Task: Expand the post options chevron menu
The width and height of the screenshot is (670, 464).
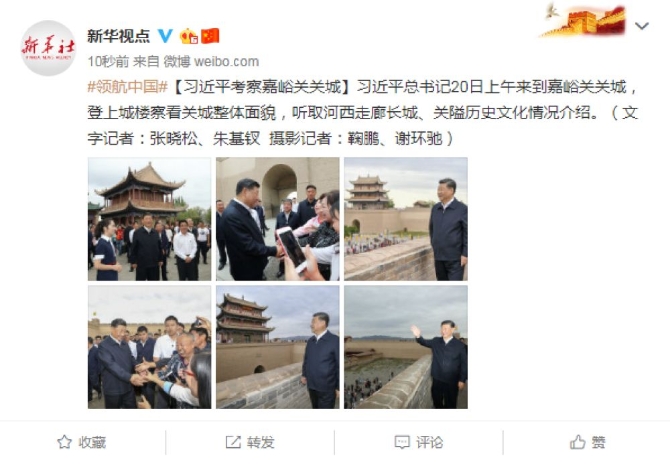Action: tap(641, 26)
